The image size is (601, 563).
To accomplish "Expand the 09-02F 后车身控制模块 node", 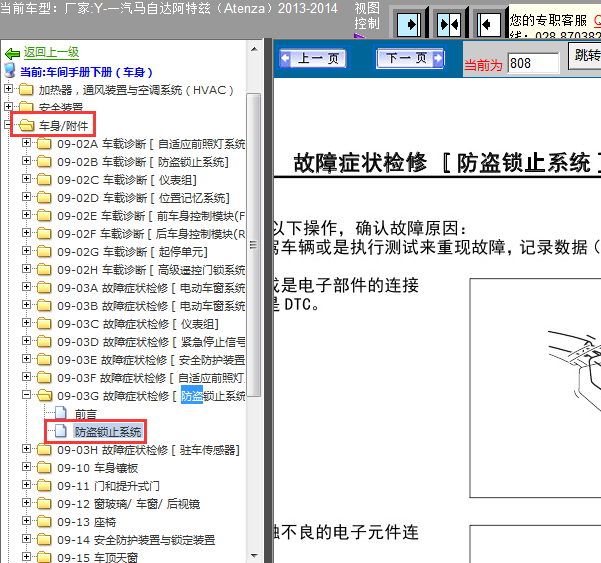I will [26, 233].
